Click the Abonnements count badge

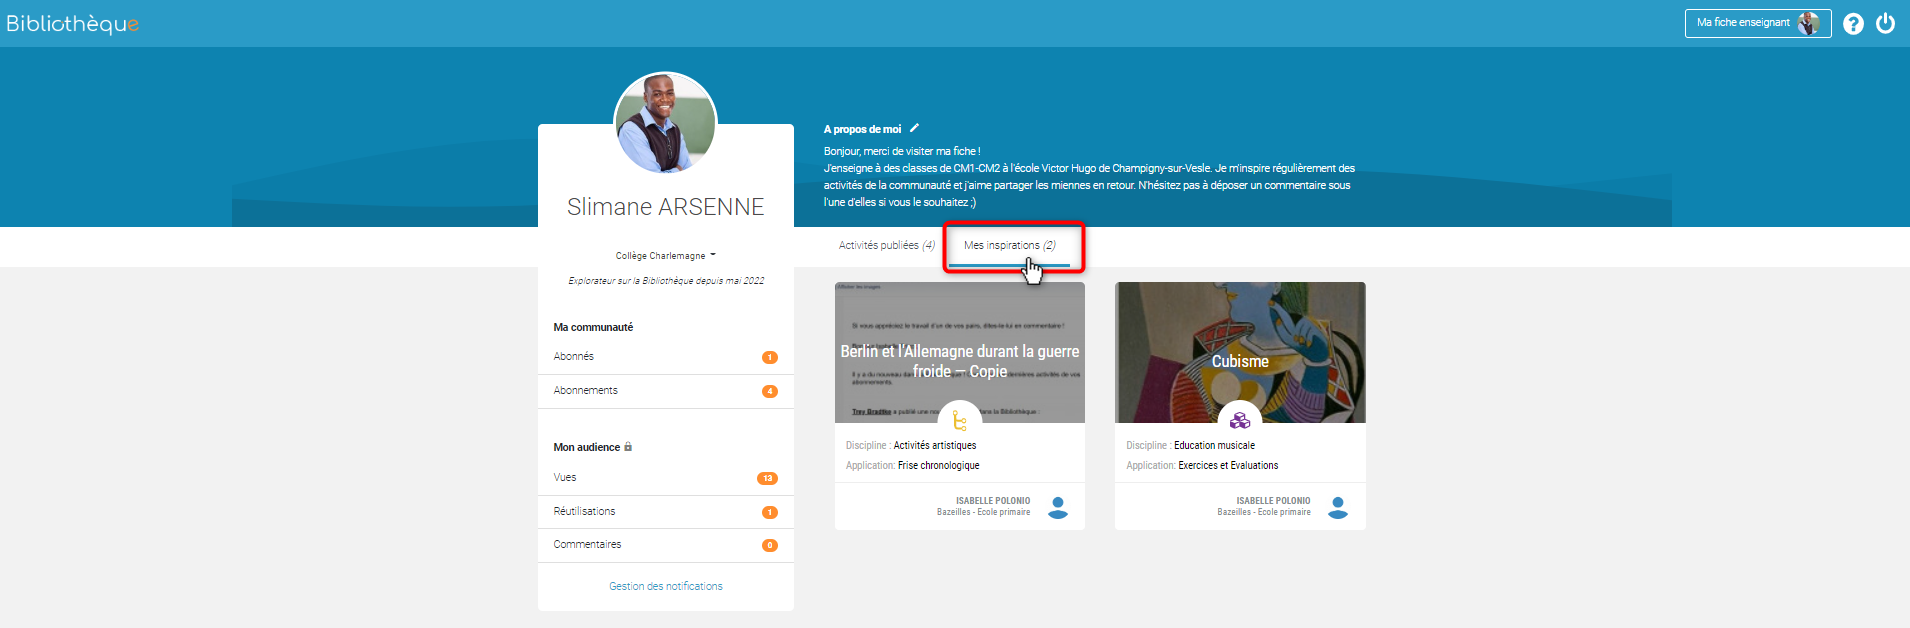click(770, 391)
